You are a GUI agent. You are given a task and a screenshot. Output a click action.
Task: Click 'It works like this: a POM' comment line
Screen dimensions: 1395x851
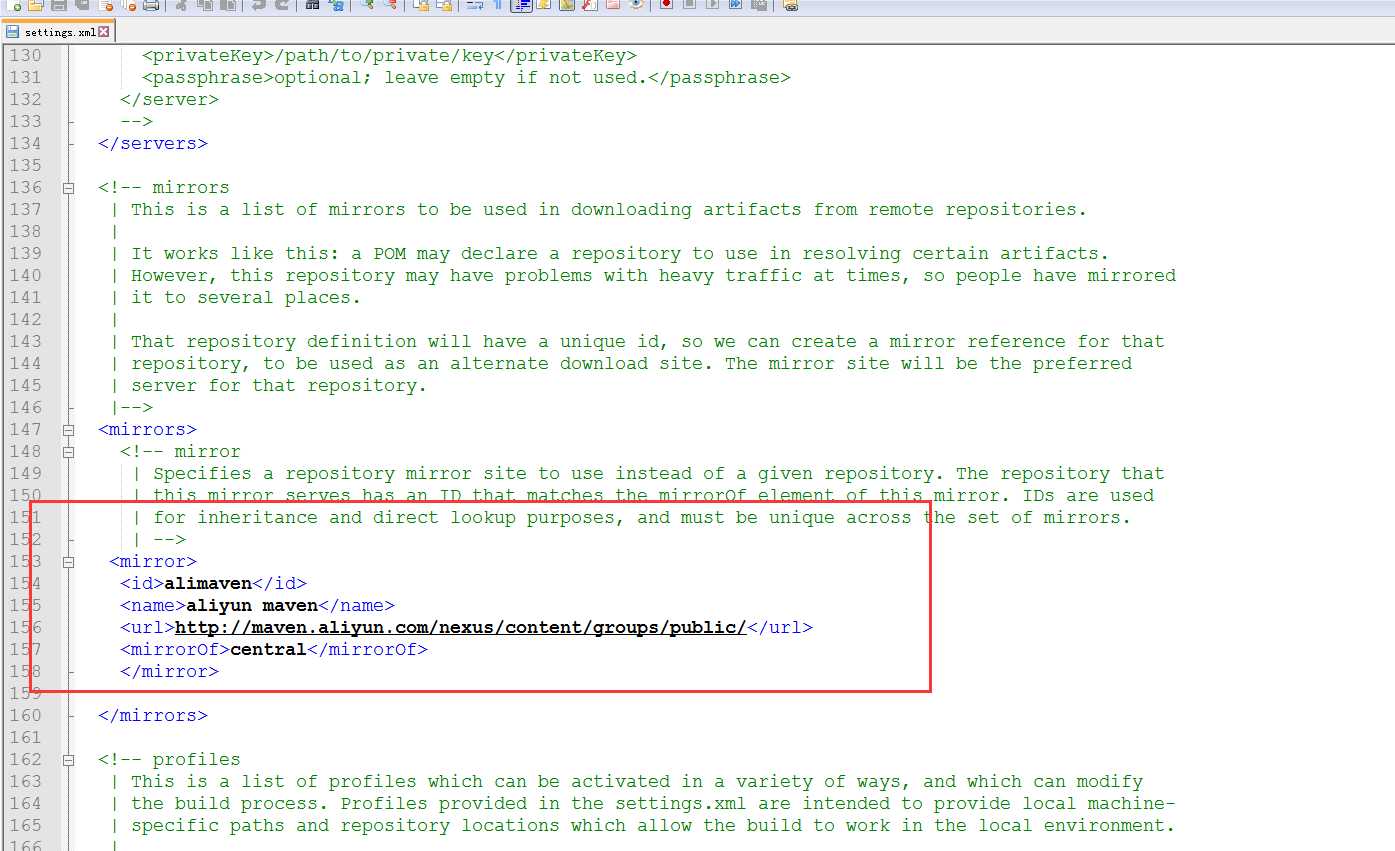point(609,253)
